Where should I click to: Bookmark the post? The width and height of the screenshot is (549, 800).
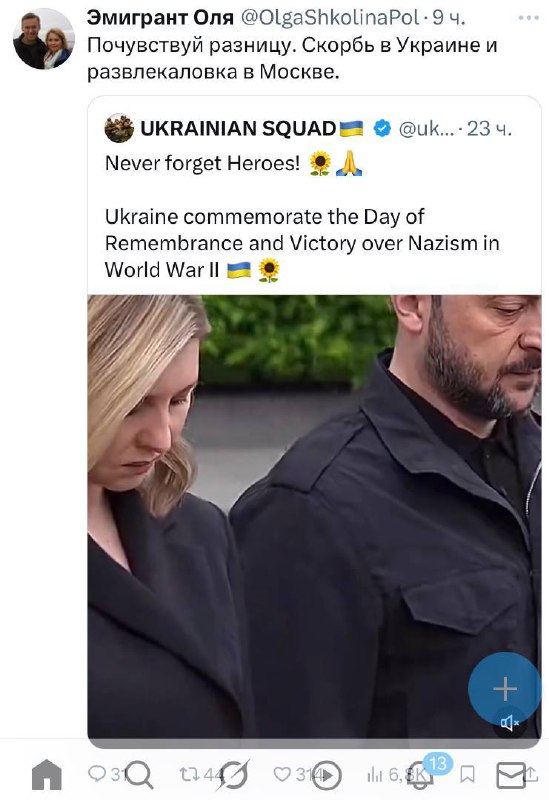pos(467,774)
